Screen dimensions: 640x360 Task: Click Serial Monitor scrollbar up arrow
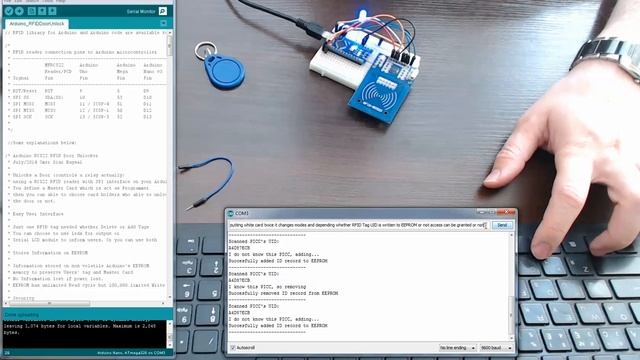(511, 236)
